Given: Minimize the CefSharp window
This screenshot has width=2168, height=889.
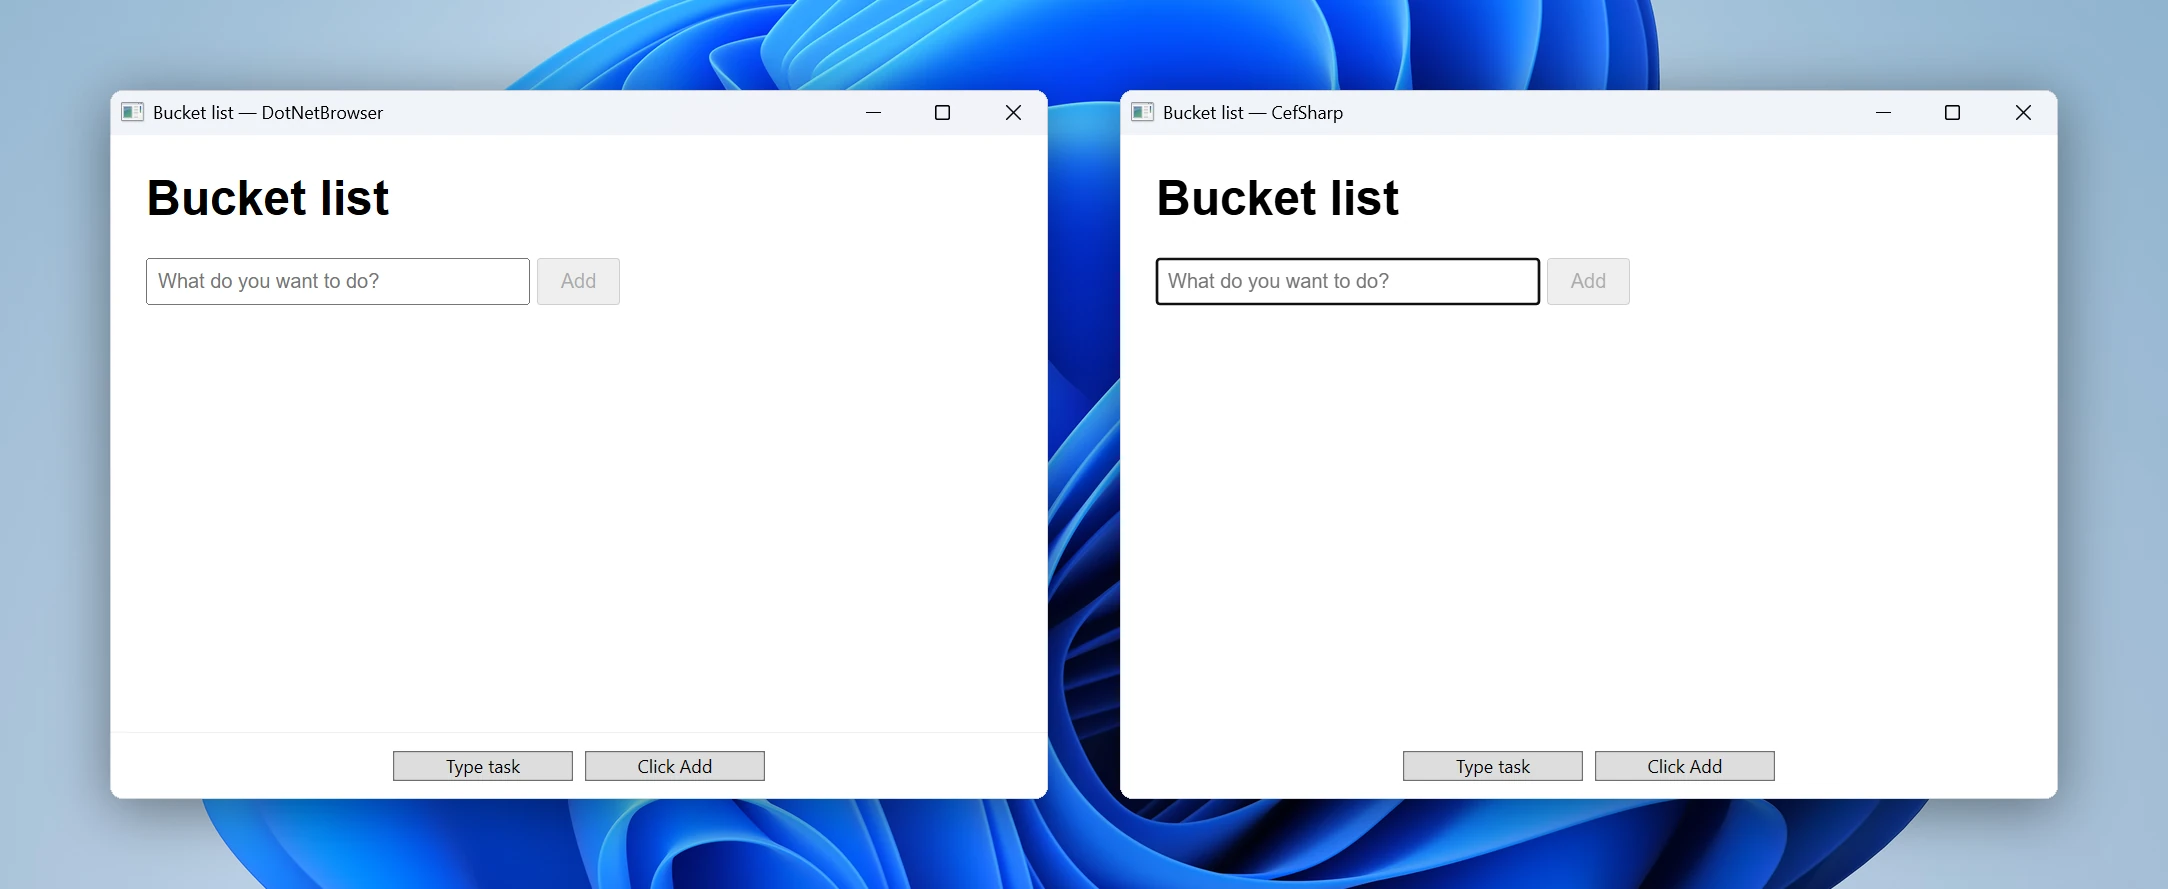Looking at the screenshot, I should pos(1883,112).
